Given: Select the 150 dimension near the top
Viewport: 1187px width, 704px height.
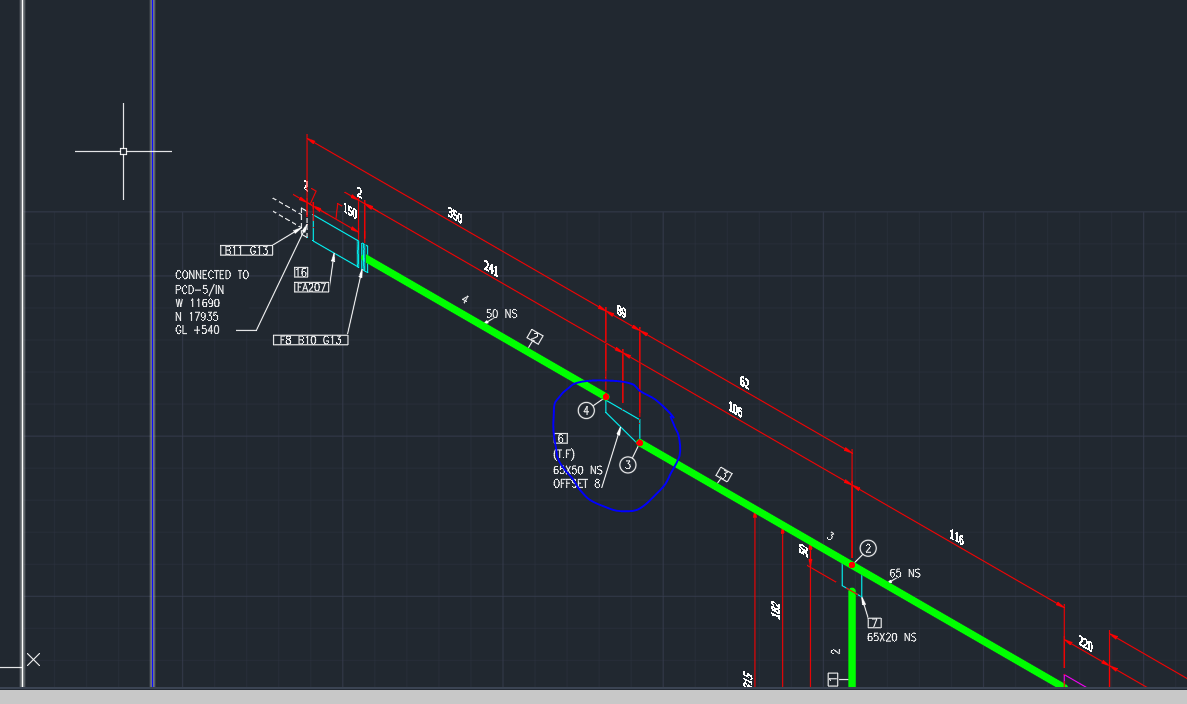Looking at the screenshot, I should [349, 211].
